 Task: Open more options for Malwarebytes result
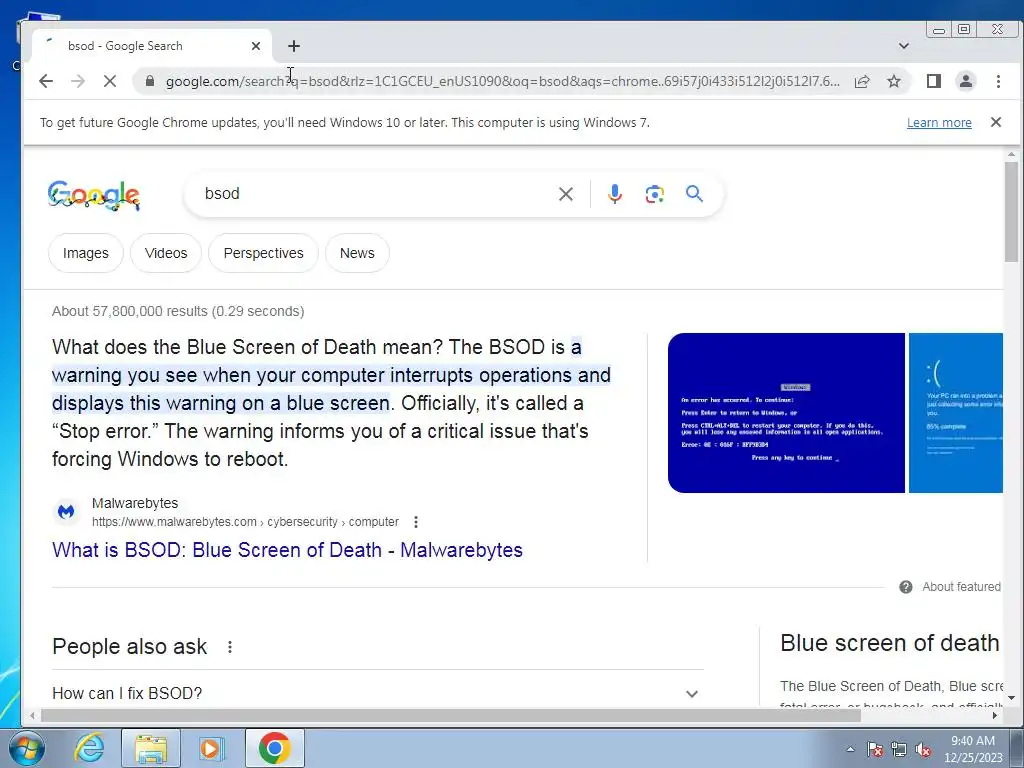tap(416, 522)
